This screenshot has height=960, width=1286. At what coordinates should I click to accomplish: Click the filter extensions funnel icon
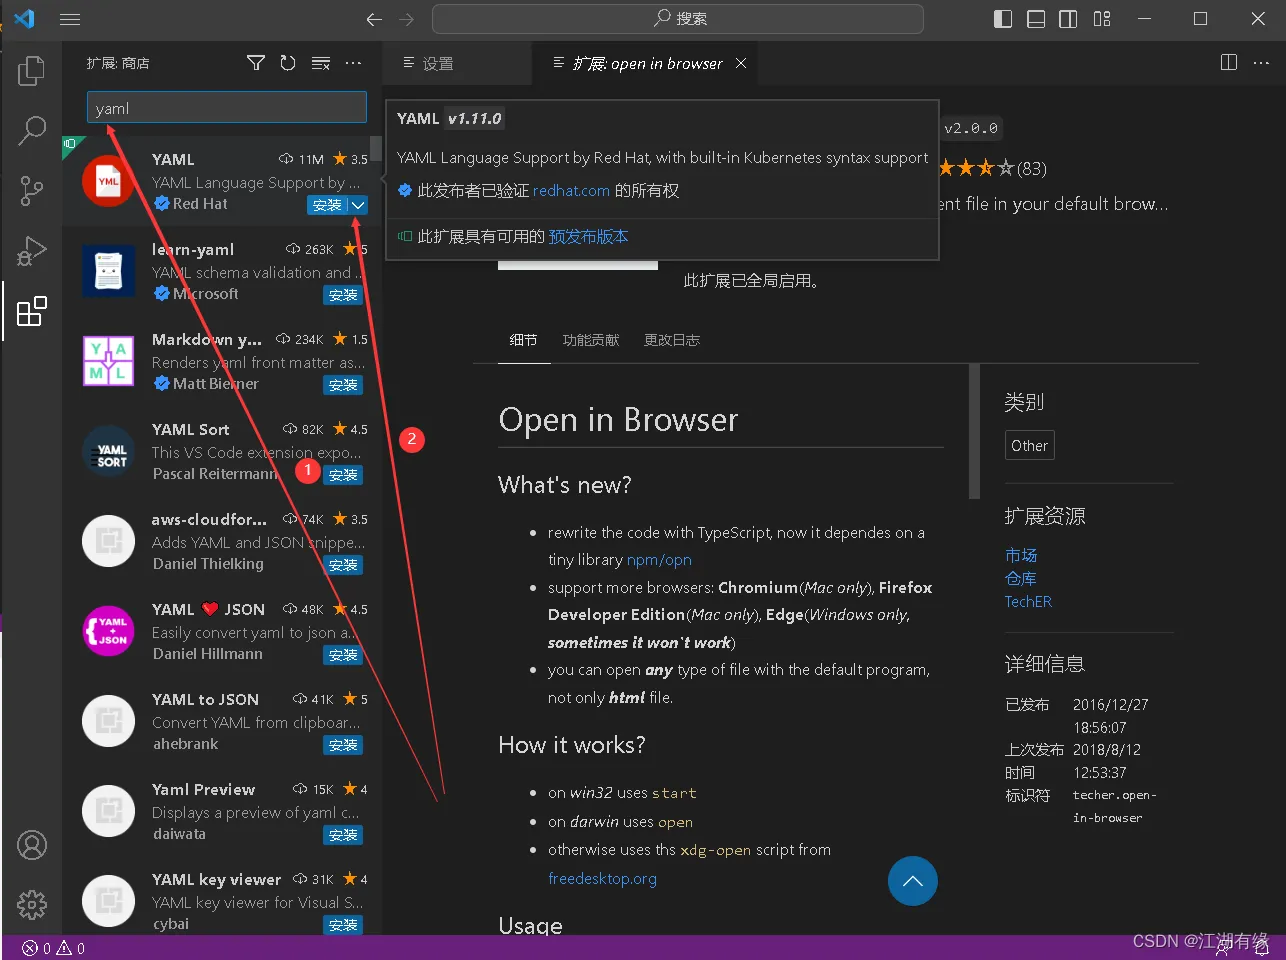[x=256, y=63]
